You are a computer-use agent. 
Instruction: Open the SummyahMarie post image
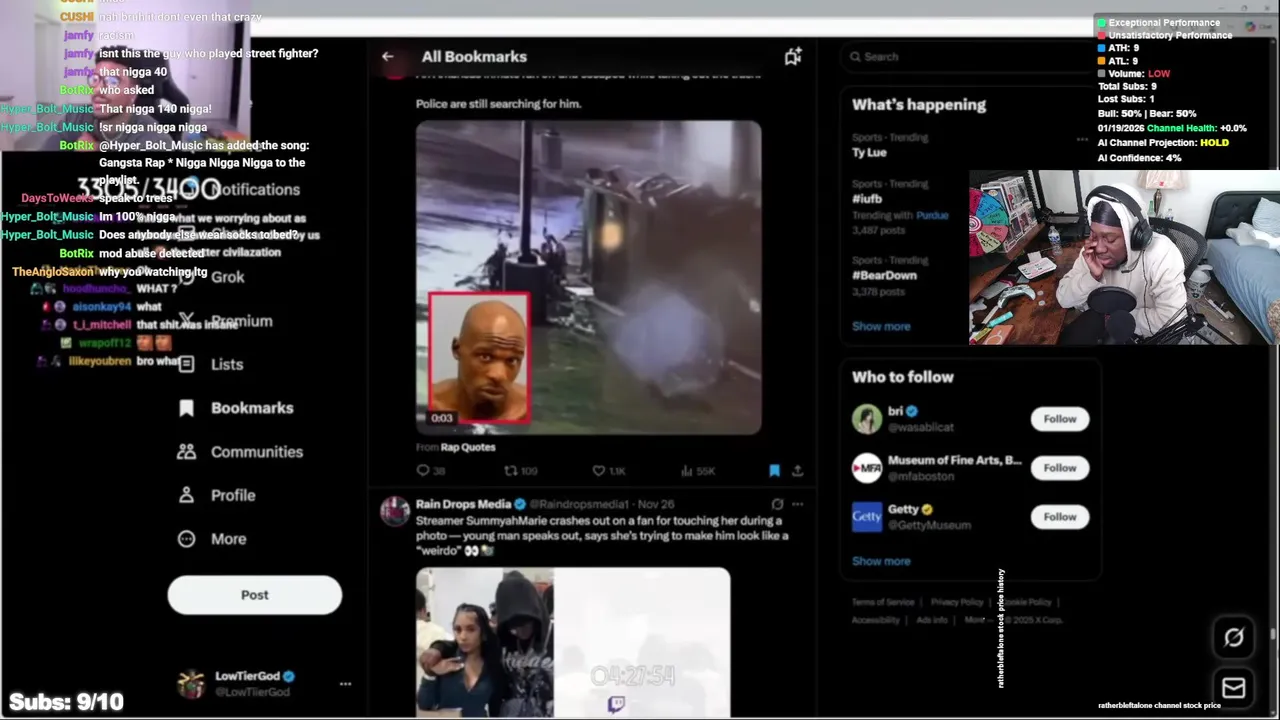pos(573,642)
